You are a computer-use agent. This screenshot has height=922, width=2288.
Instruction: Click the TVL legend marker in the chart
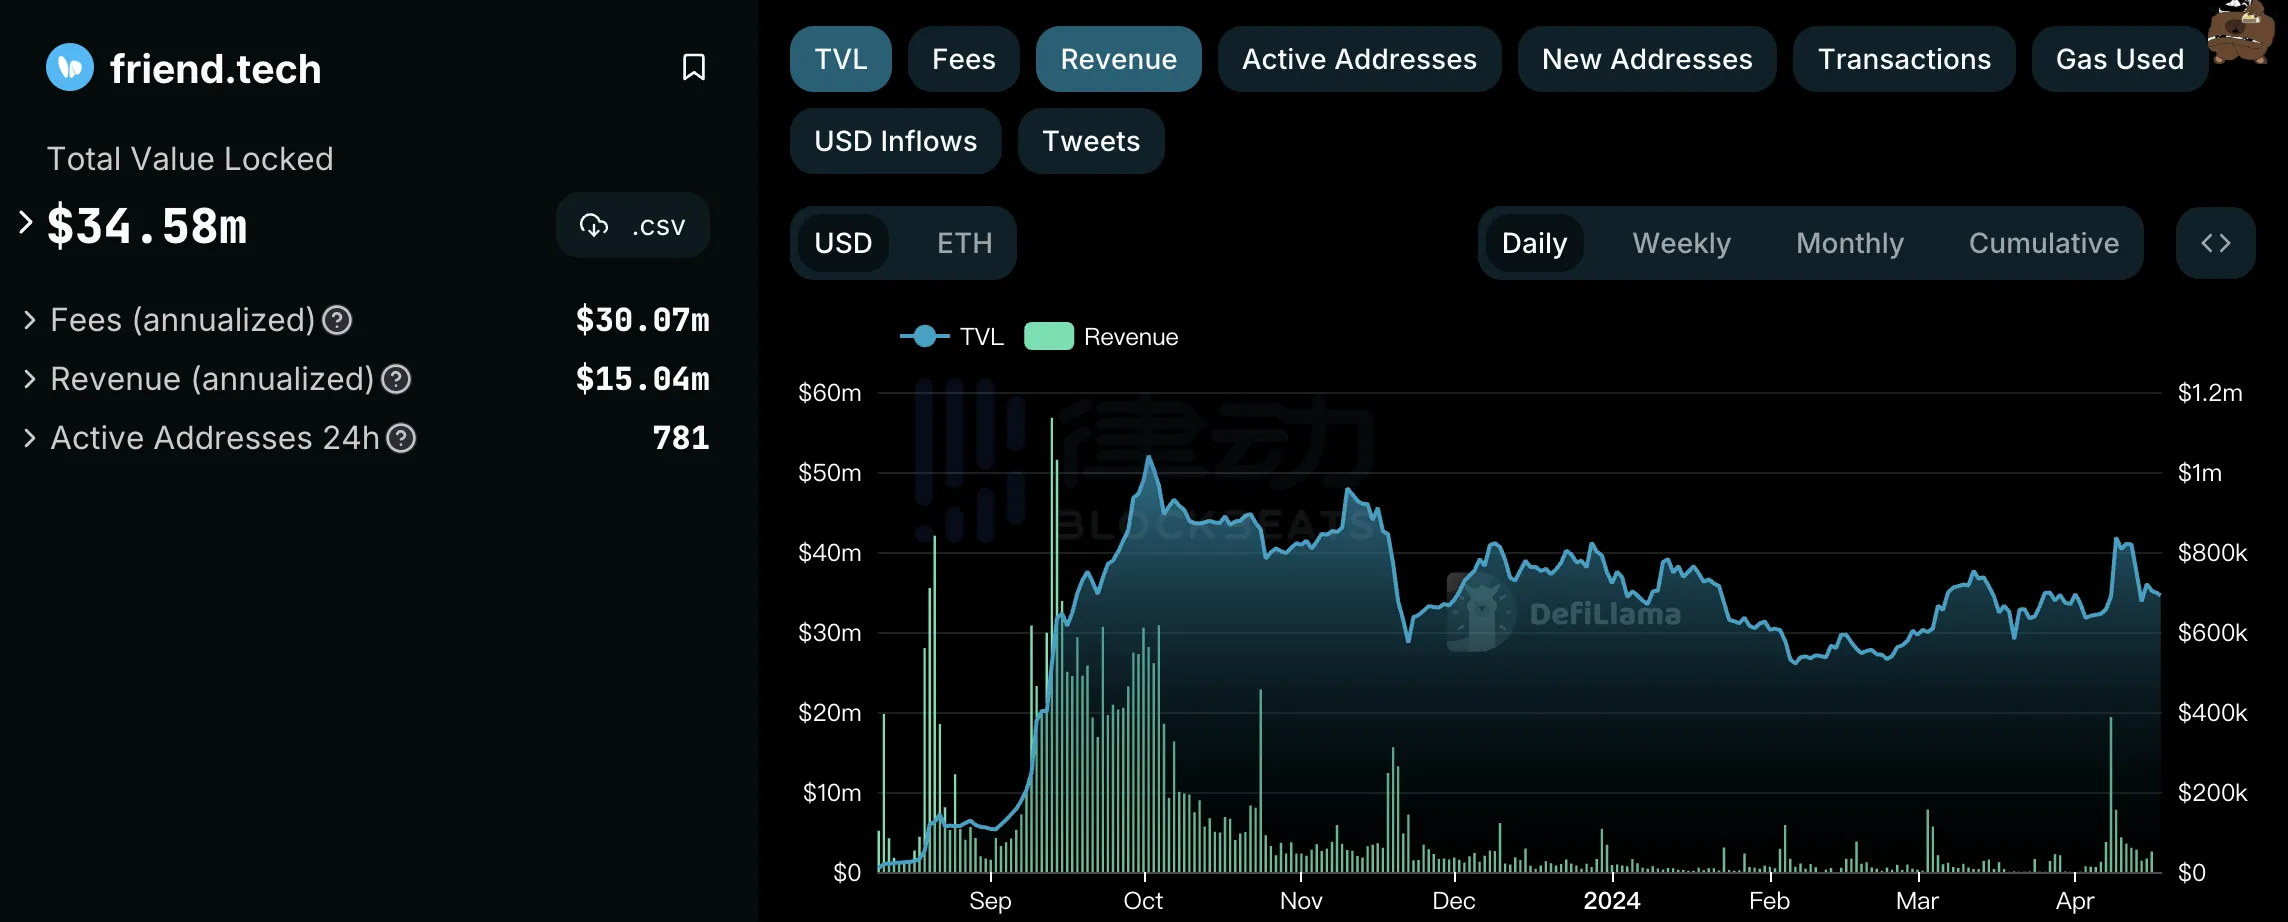click(925, 337)
